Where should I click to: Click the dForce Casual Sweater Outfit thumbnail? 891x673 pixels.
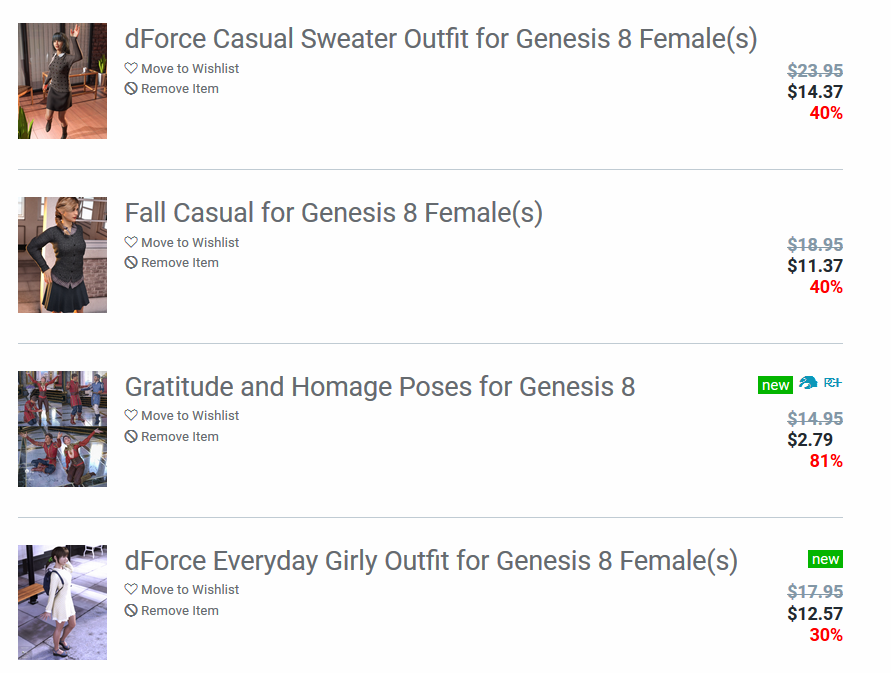point(62,81)
